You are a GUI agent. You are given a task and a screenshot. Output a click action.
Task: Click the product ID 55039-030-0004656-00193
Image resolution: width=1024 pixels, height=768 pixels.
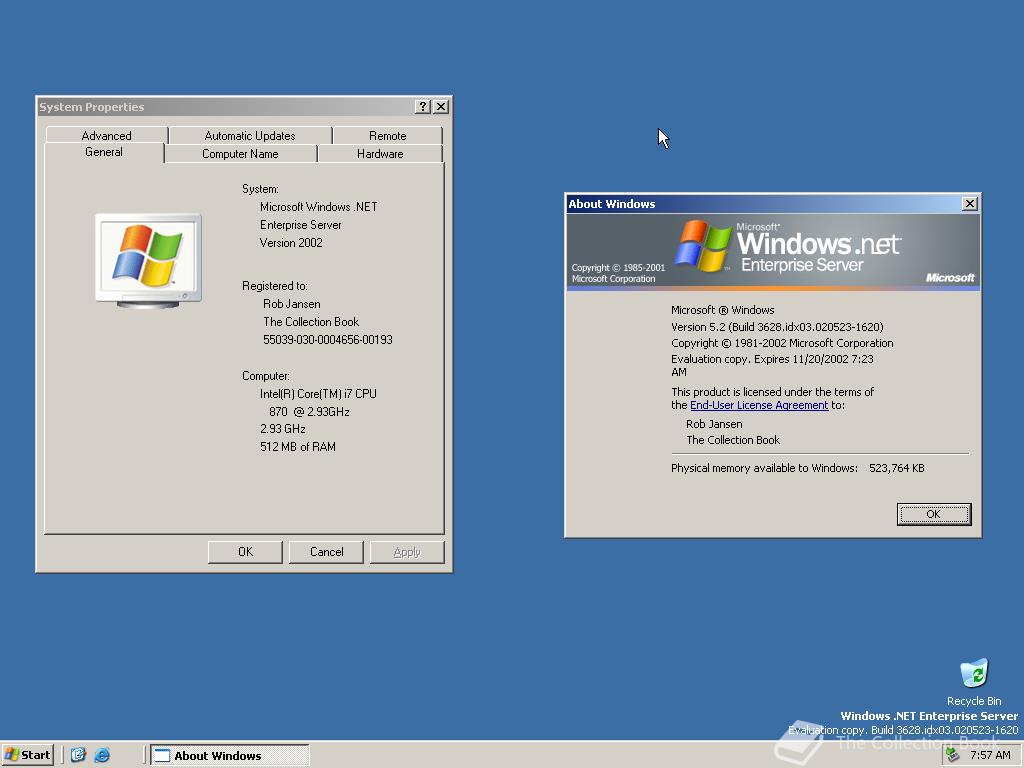(328, 340)
